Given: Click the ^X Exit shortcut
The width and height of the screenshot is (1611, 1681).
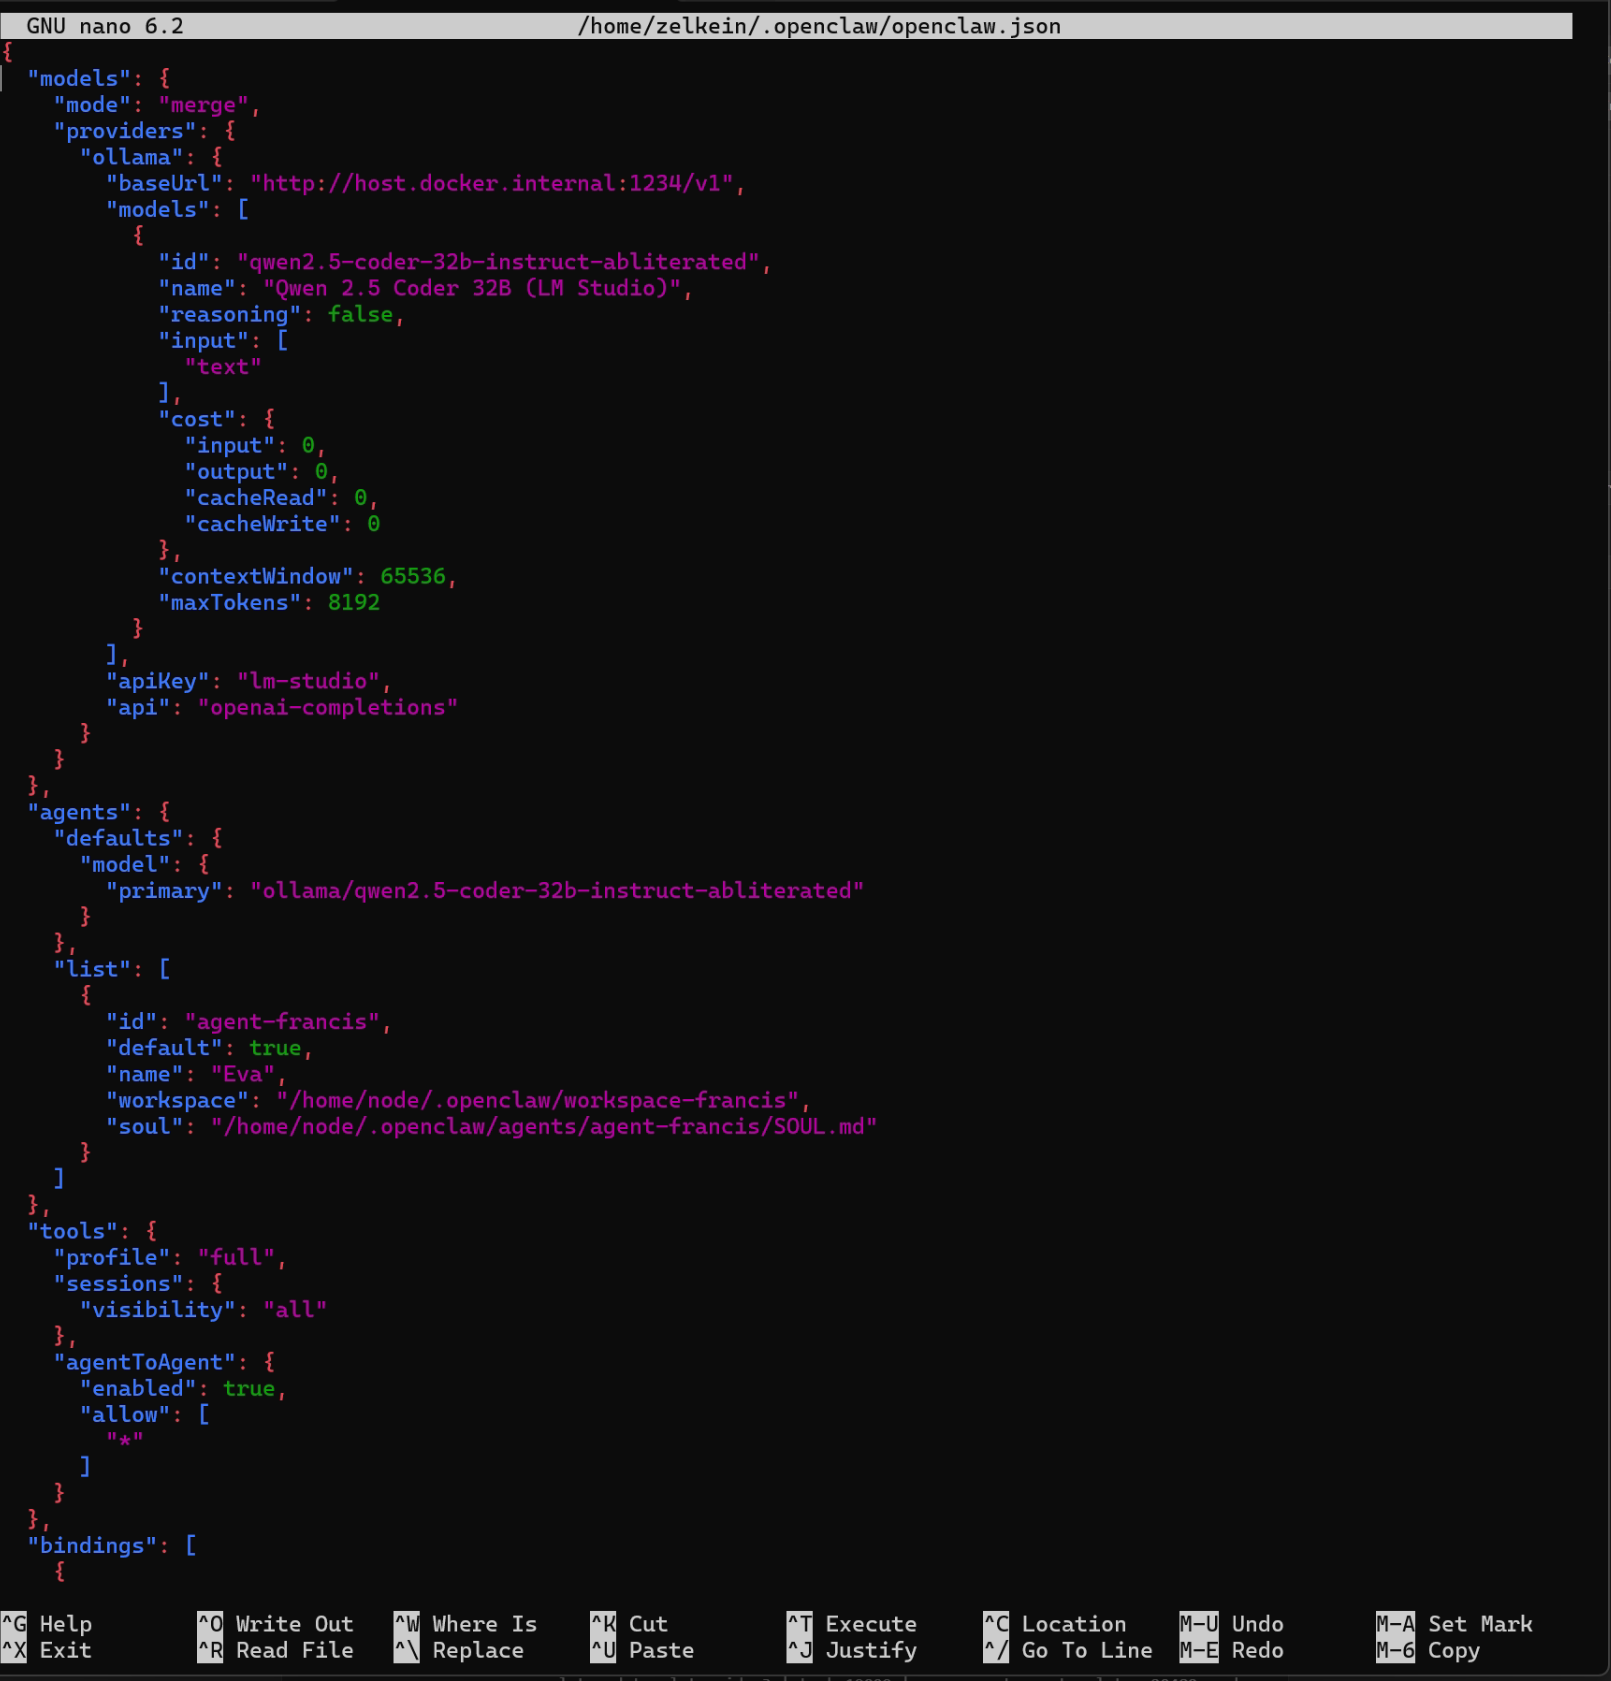Looking at the screenshot, I should [x=47, y=1650].
